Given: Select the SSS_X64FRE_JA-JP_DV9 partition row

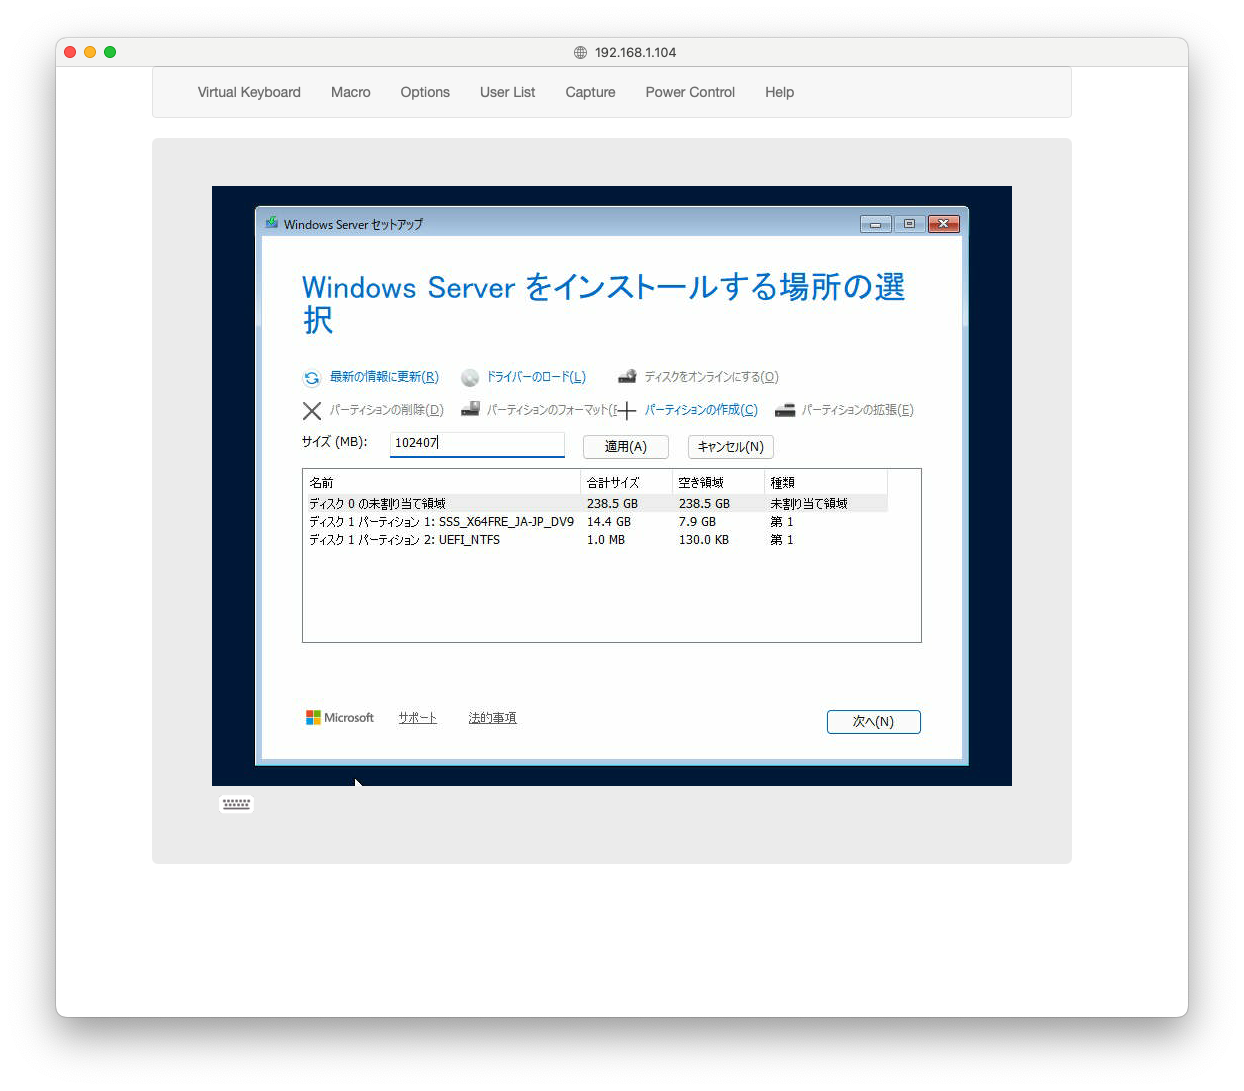Looking at the screenshot, I should tap(441, 522).
